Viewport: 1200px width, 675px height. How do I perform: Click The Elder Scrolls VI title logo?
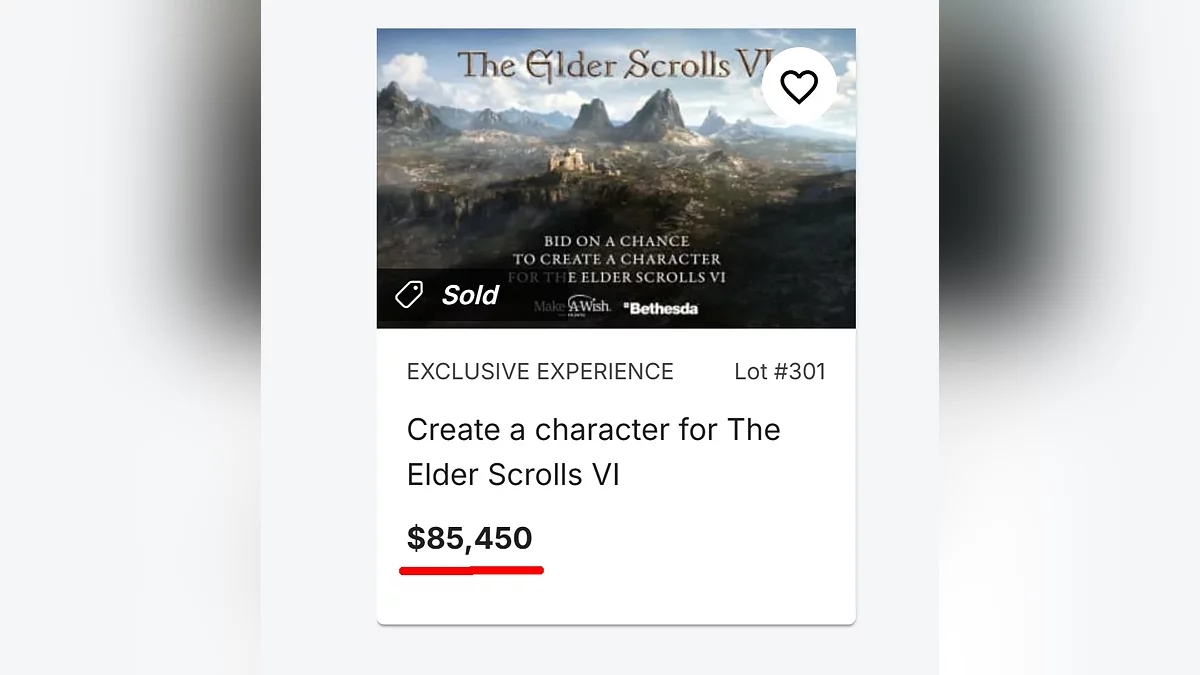pos(608,66)
